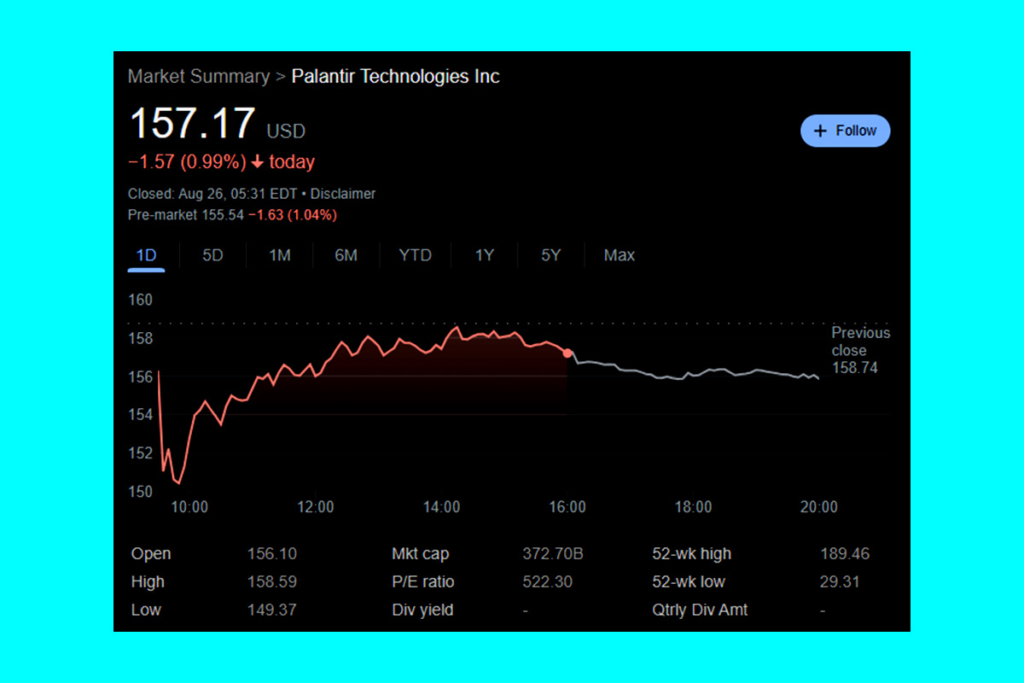Select the YTD range tab
This screenshot has height=683, width=1024.
click(x=415, y=255)
